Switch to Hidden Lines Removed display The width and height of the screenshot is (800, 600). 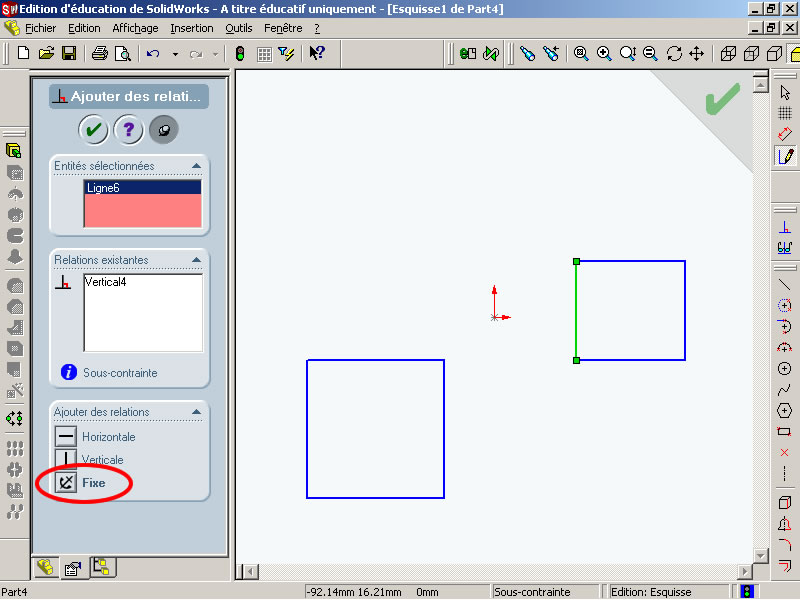click(774, 54)
